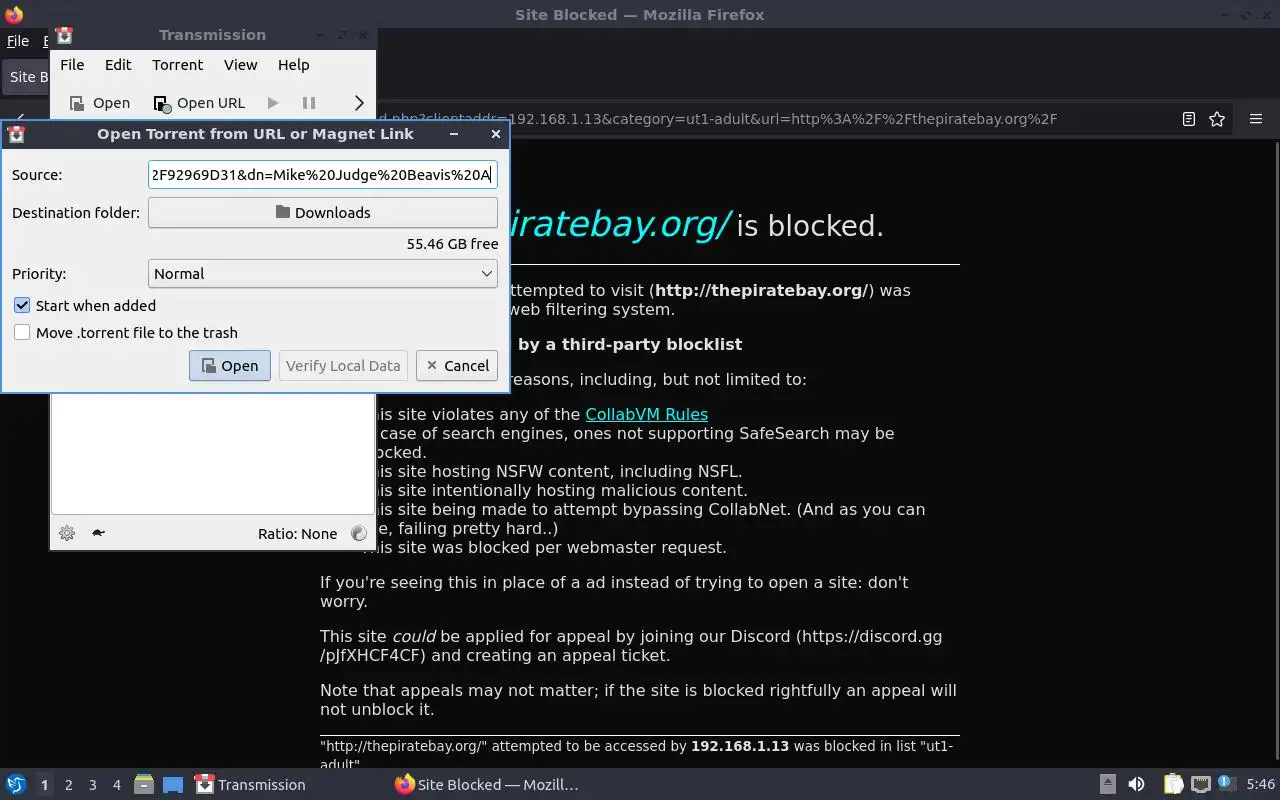This screenshot has width=1280, height=800.
Task: Open Transmission options gear icon
Action: pos(67,533)
